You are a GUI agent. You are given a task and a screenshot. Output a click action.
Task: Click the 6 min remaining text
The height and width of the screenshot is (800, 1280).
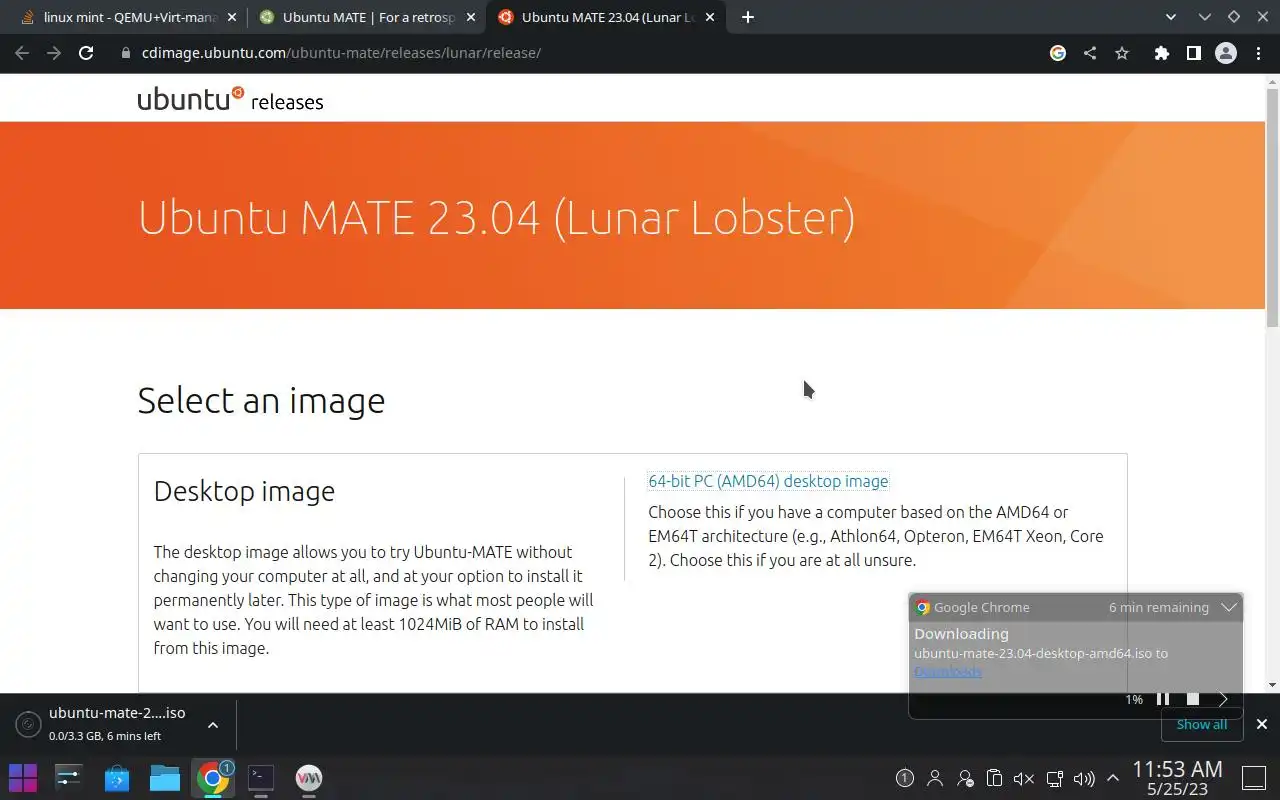[1158, 607]
